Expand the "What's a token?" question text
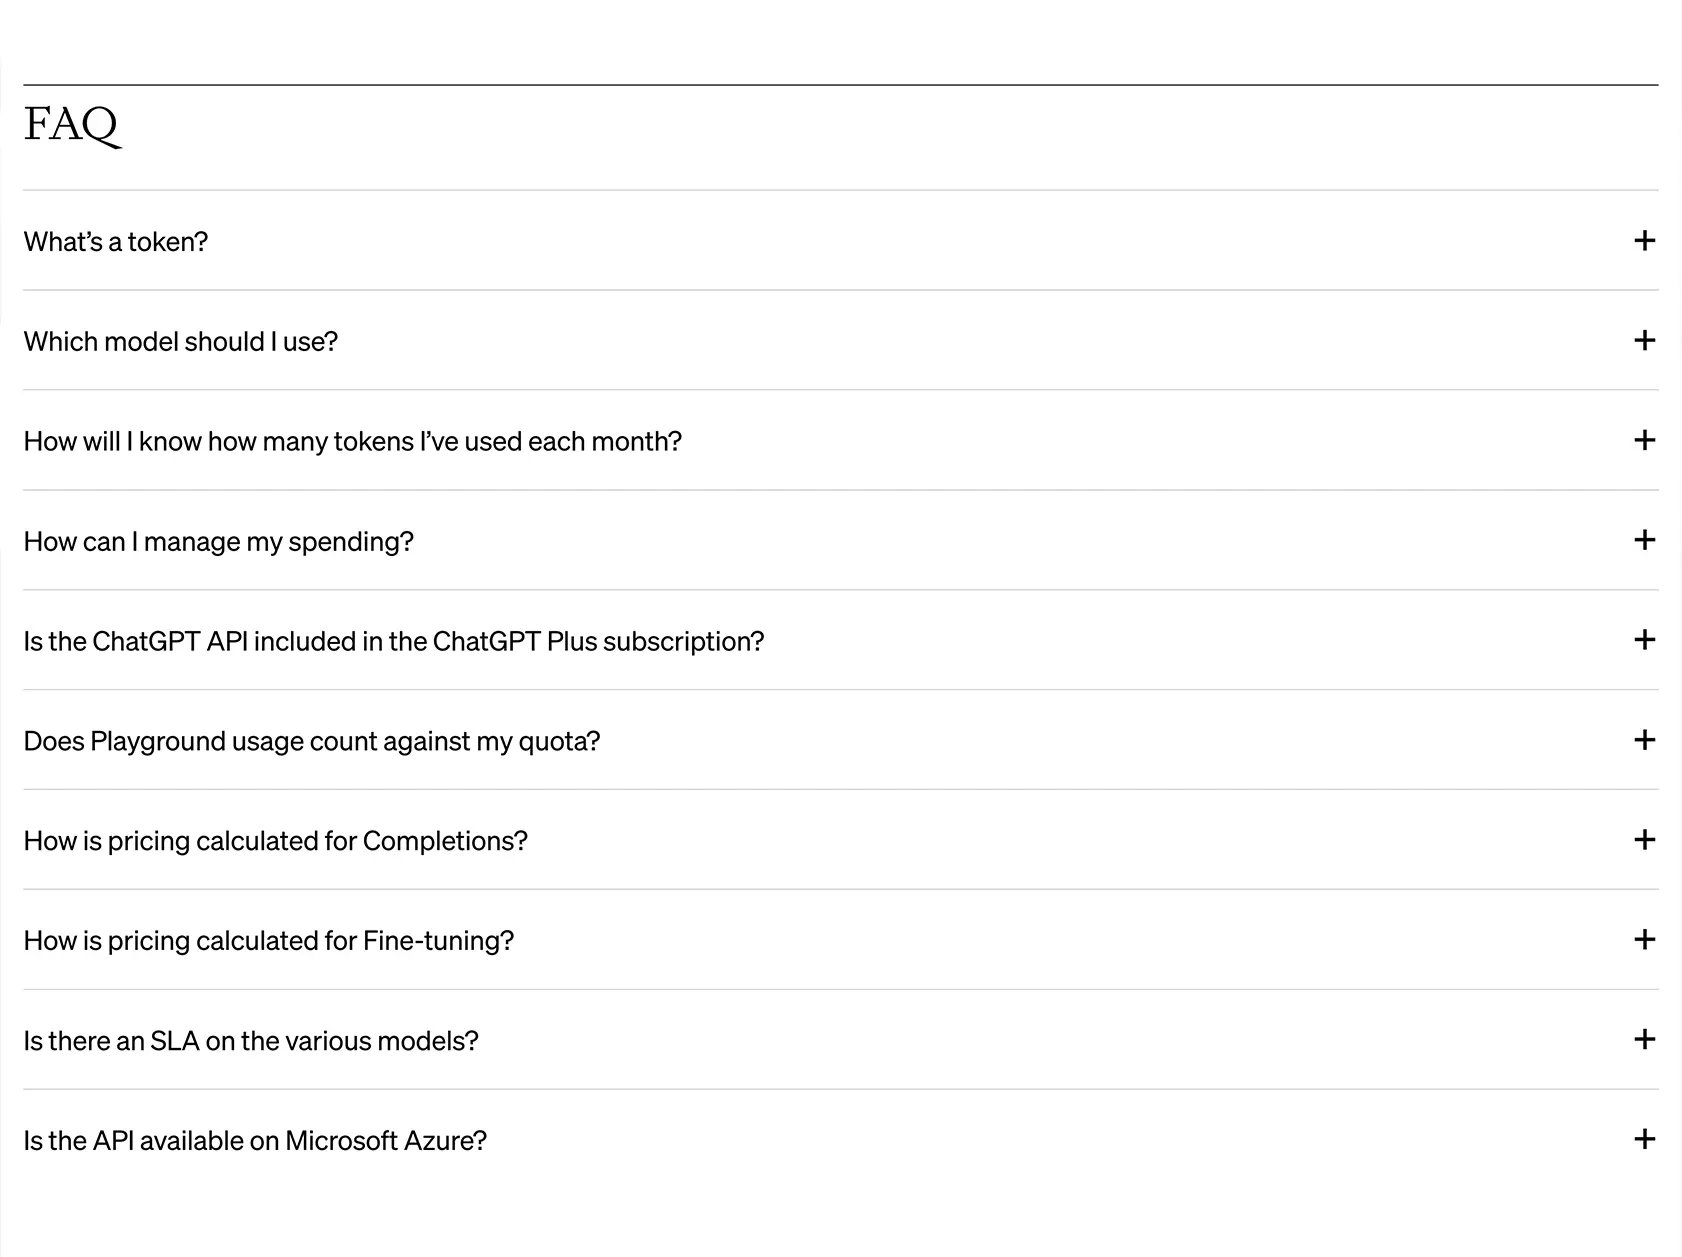Screen dimensions: 1682x1257 pyautogui.click(x=116, y=242)
